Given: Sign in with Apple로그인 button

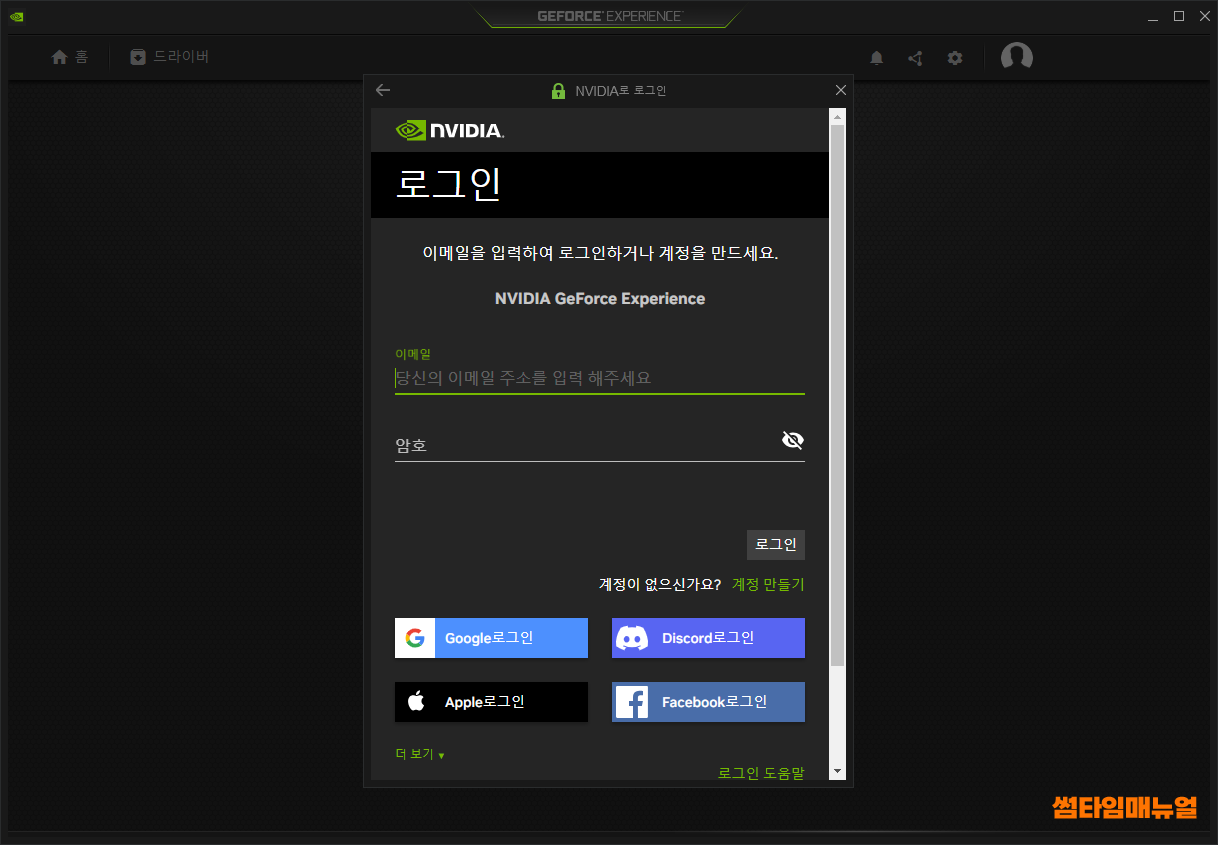Looking at the screenshot, I should click(491, 702).
